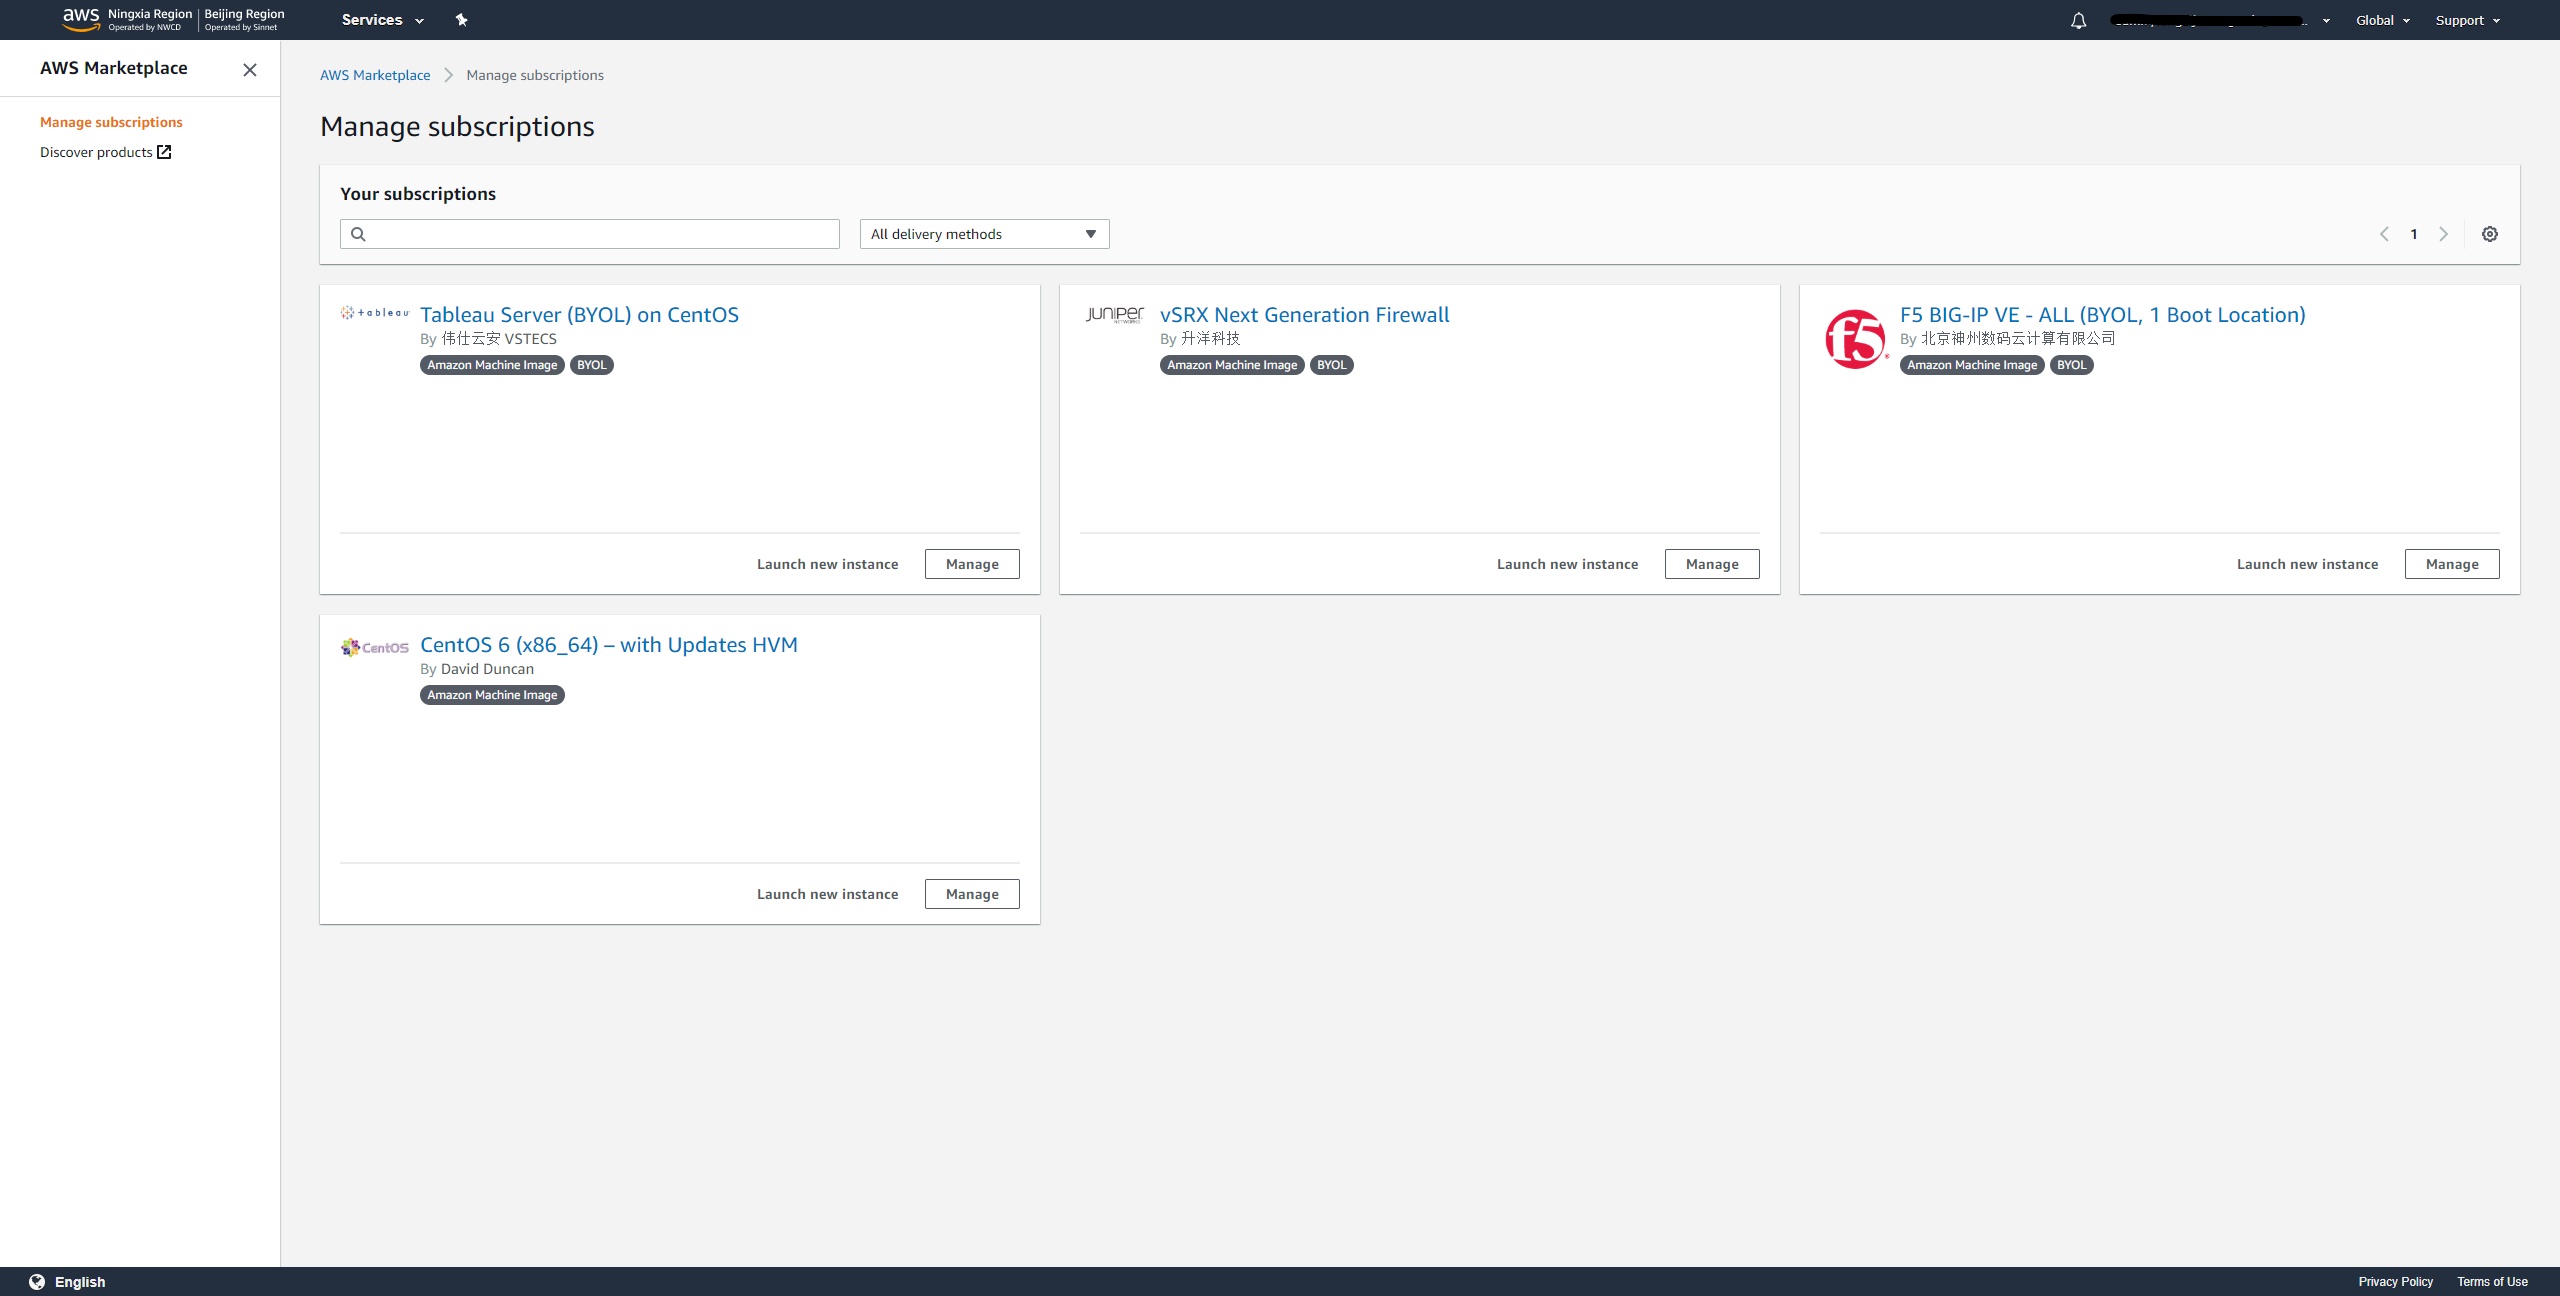Go to the next page arrow
The height and width of the screenshot is (1296, 2560).
pyautogui.click(x=2443, y=234)
